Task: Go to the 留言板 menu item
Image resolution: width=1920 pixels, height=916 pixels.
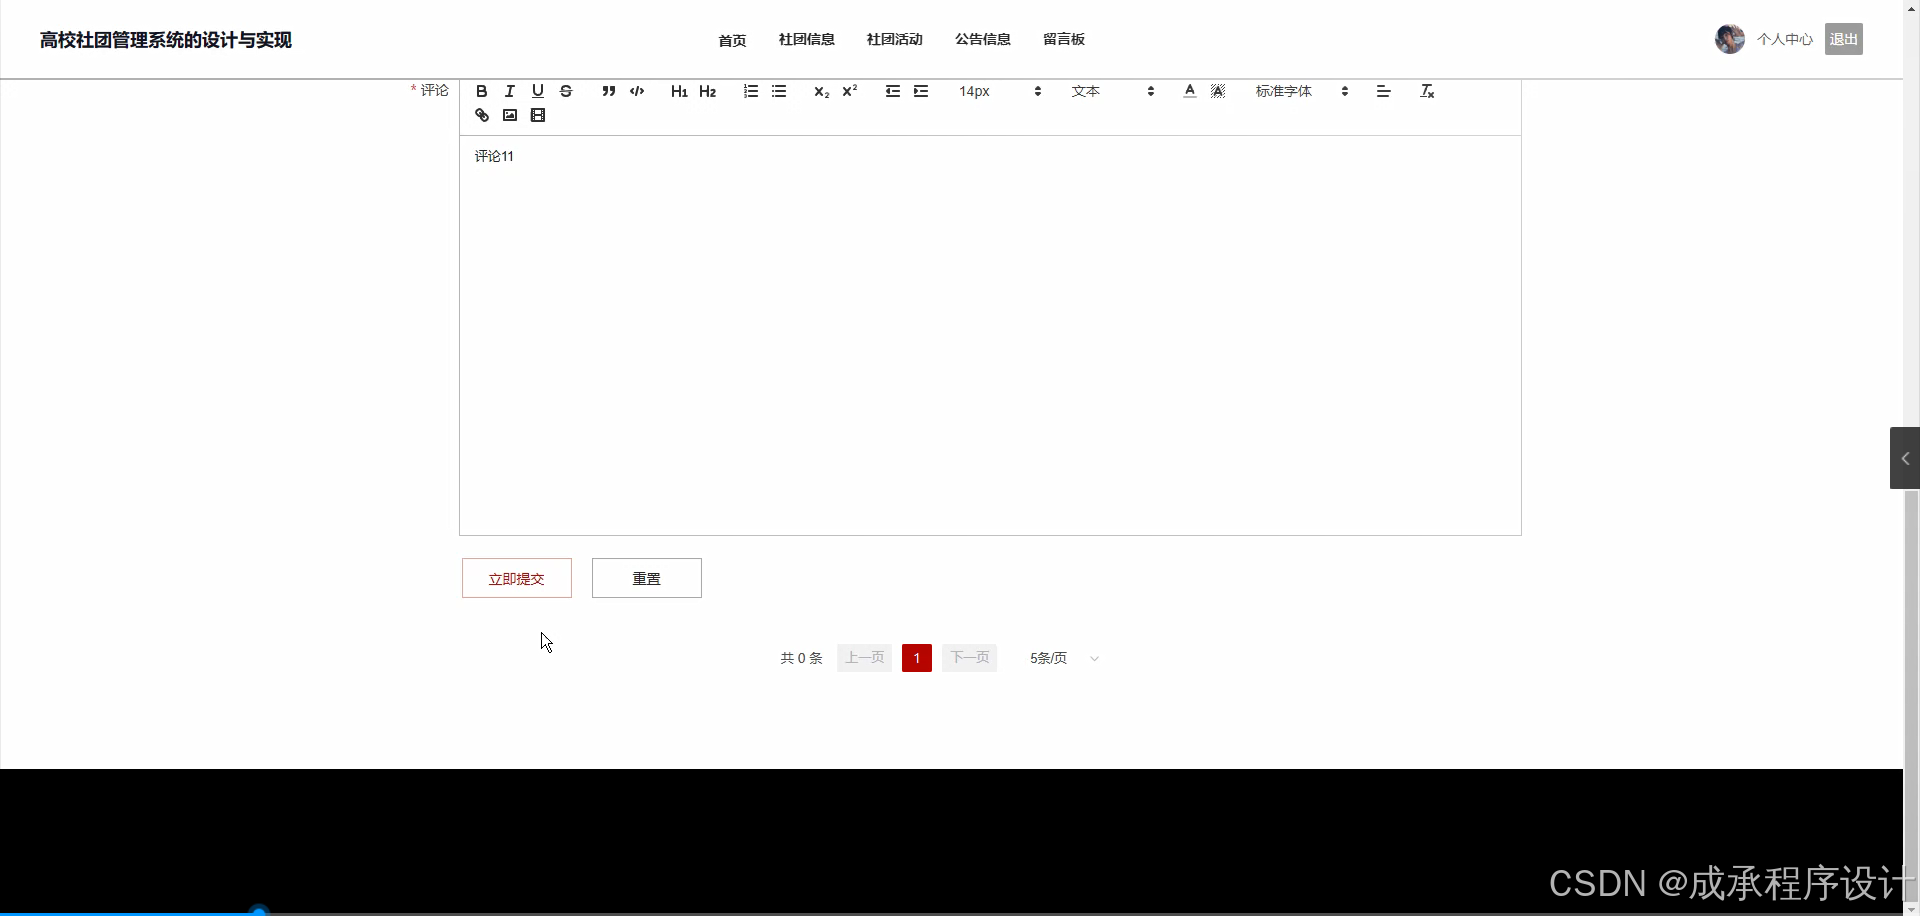Action: coord(1062,39)
